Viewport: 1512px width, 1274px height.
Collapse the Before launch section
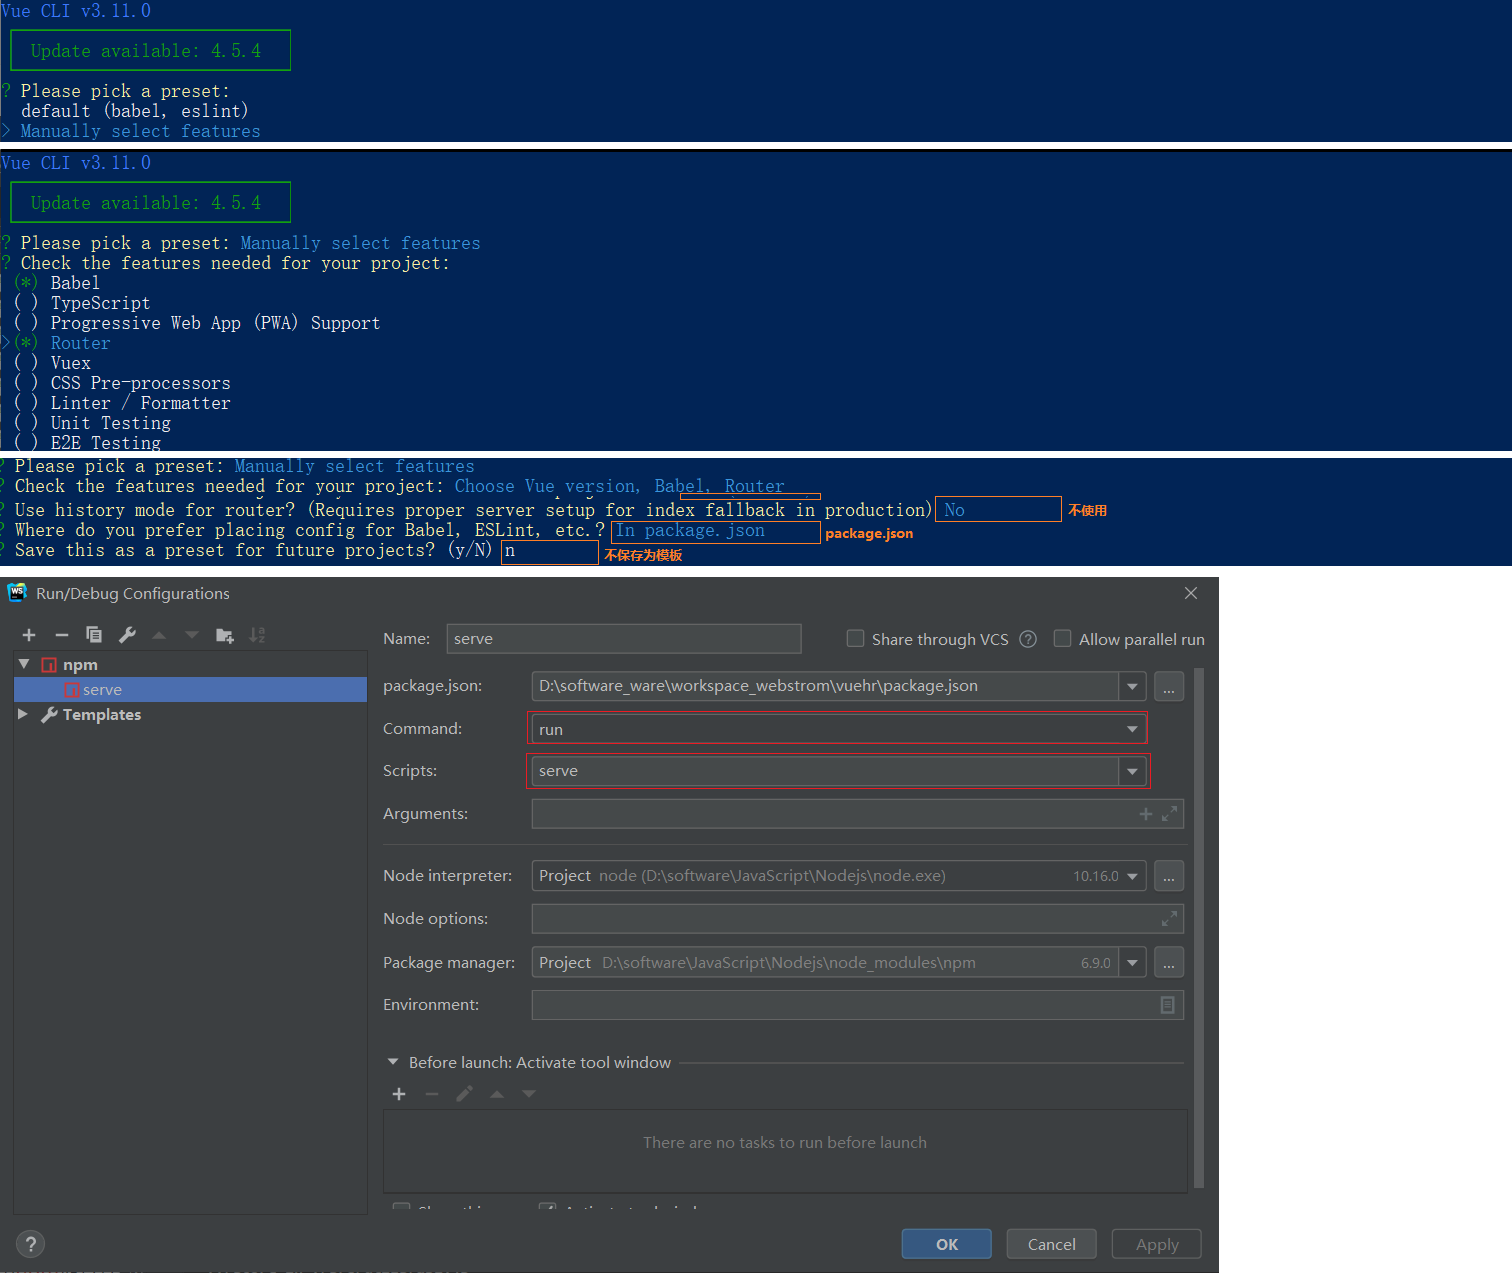pos(393,1062)
